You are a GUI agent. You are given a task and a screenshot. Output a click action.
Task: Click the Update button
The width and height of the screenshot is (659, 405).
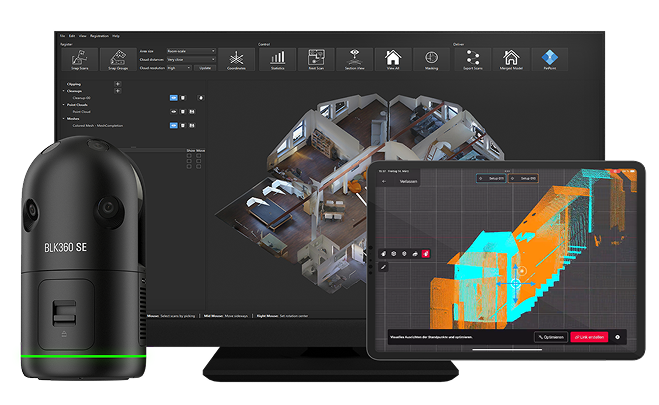206,67
